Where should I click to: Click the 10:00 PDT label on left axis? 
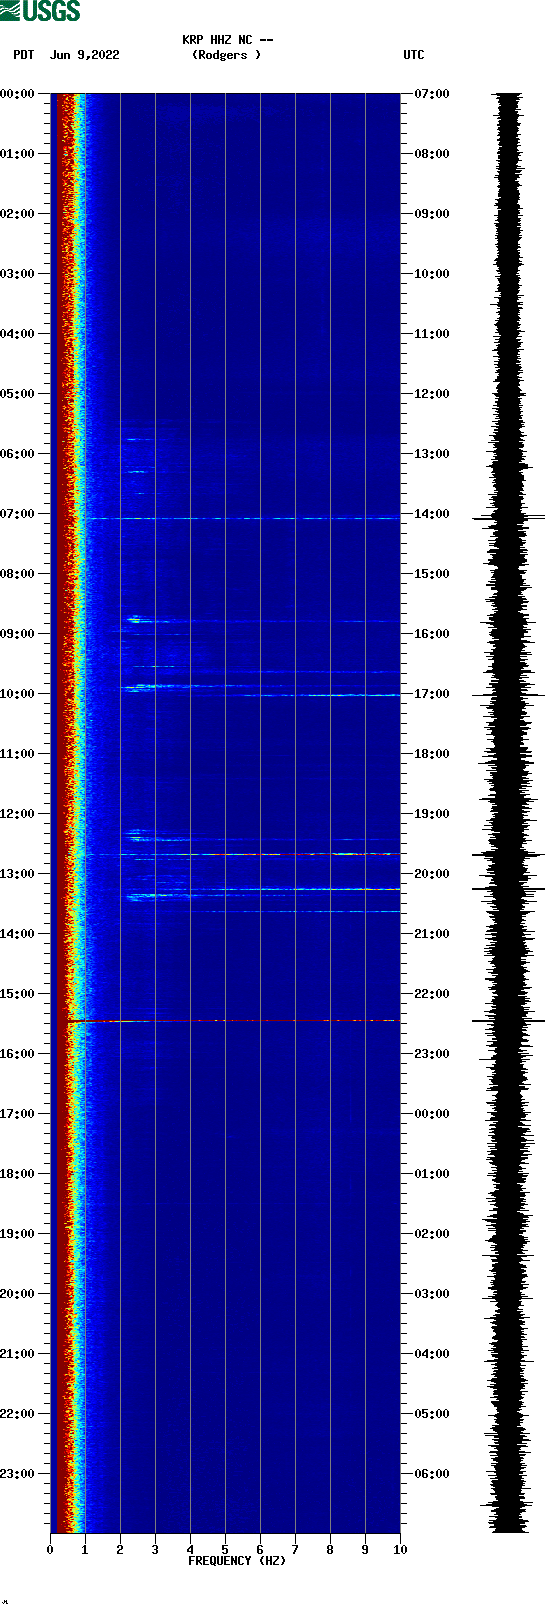(17, 694)
